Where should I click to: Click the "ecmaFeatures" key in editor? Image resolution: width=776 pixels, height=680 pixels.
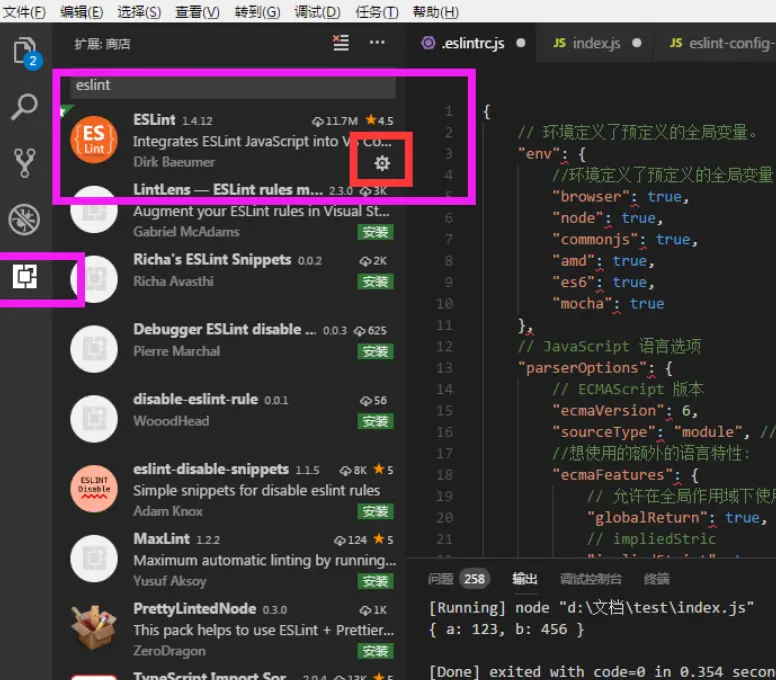pyautogui.click(x=612, y=475)
